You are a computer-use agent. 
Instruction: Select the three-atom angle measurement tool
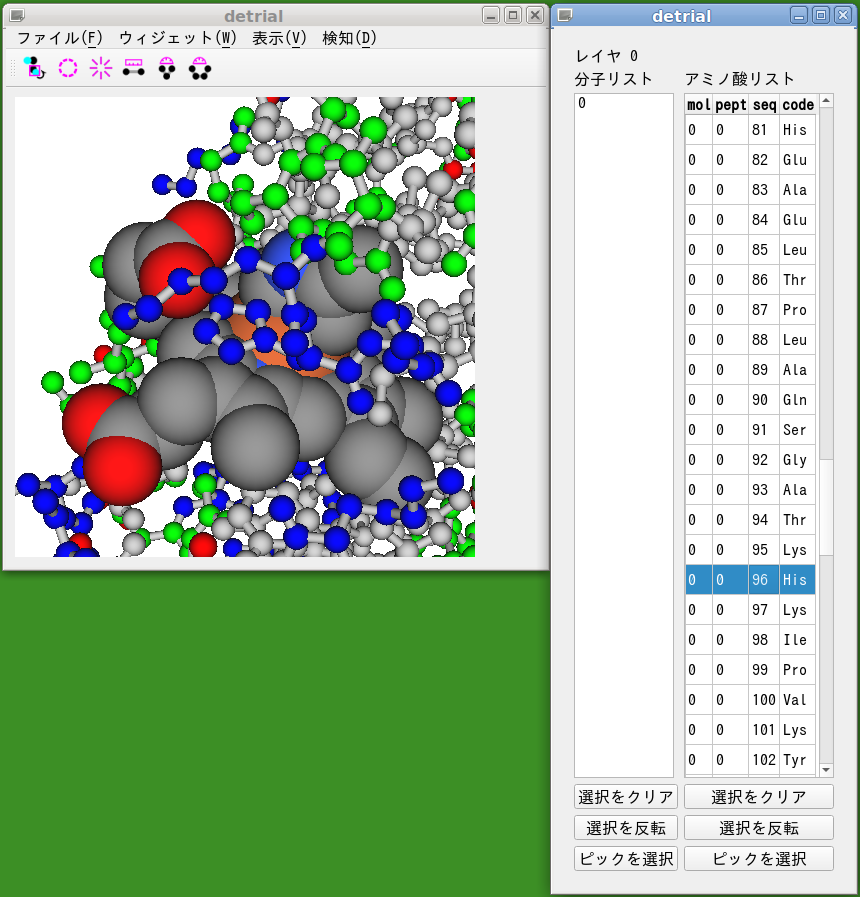pos(167,68)
